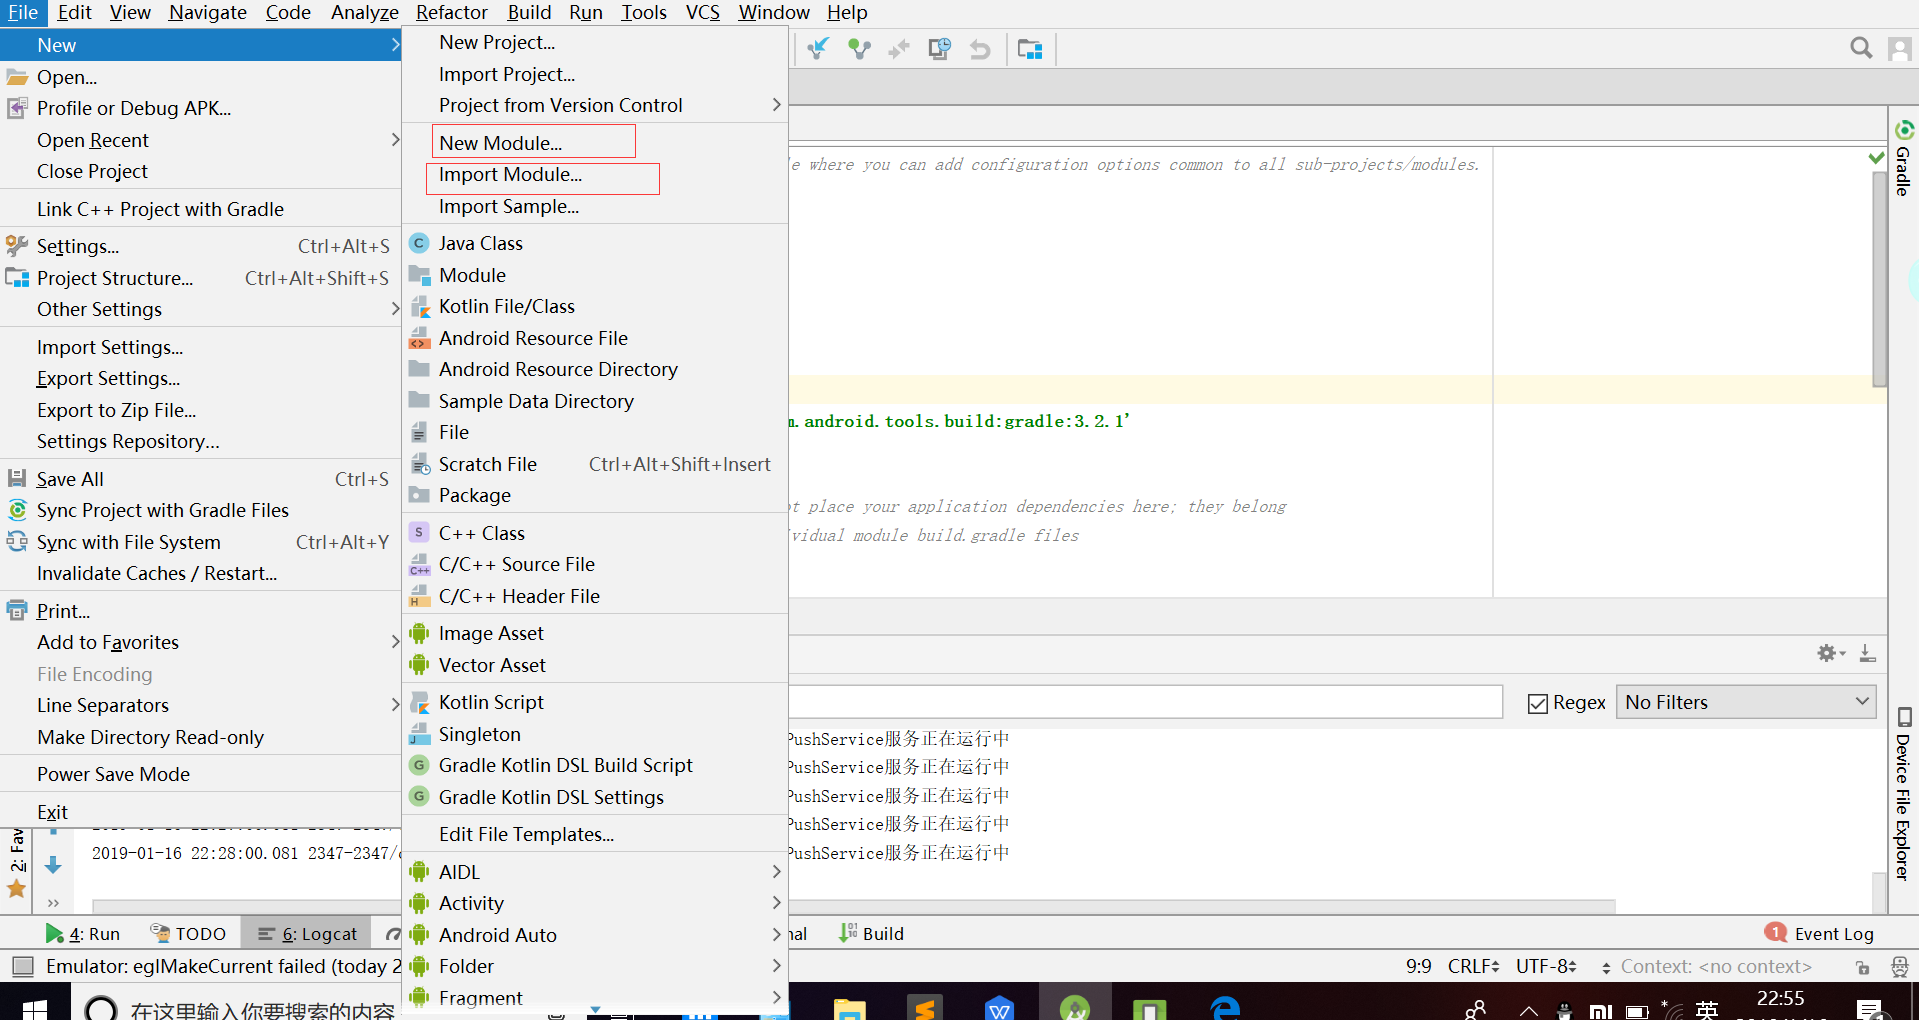
Task: Open the Refactor menu
Action: click(x=451, y=12)
